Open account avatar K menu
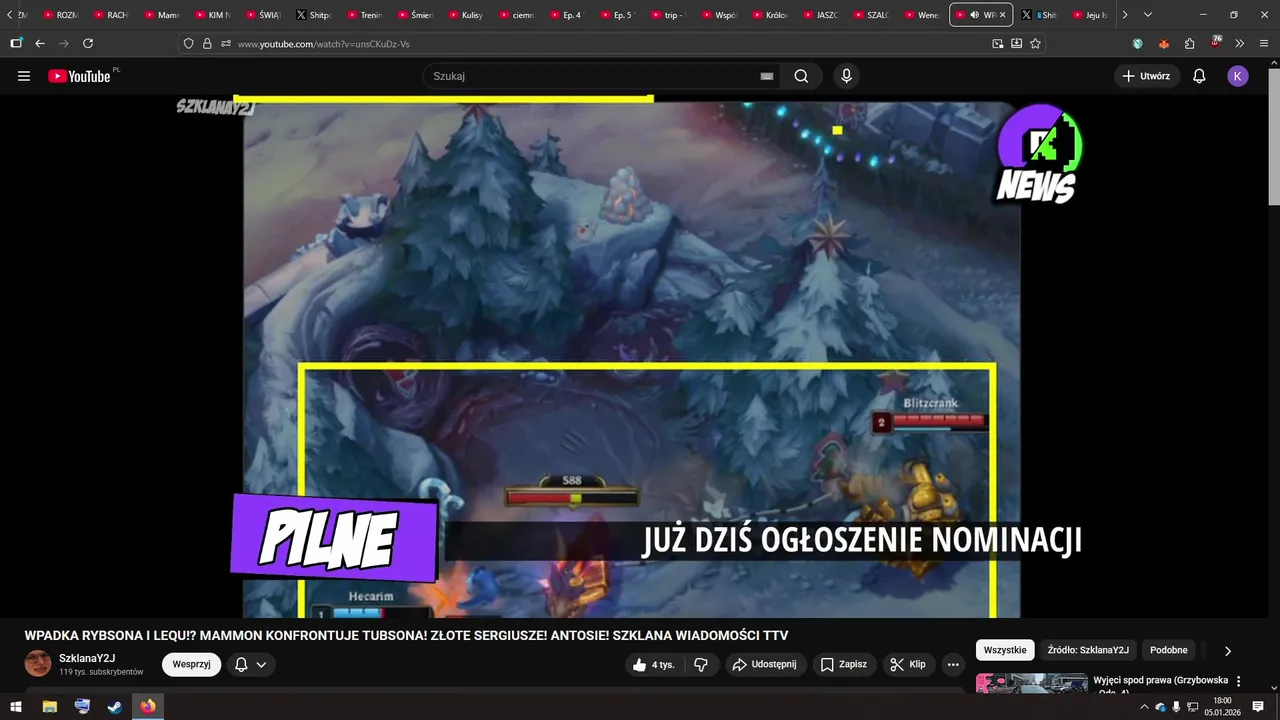Image resolution: width=1280 pixels, height=720 pixels. pyautogui.click(x=1238, y=76)
